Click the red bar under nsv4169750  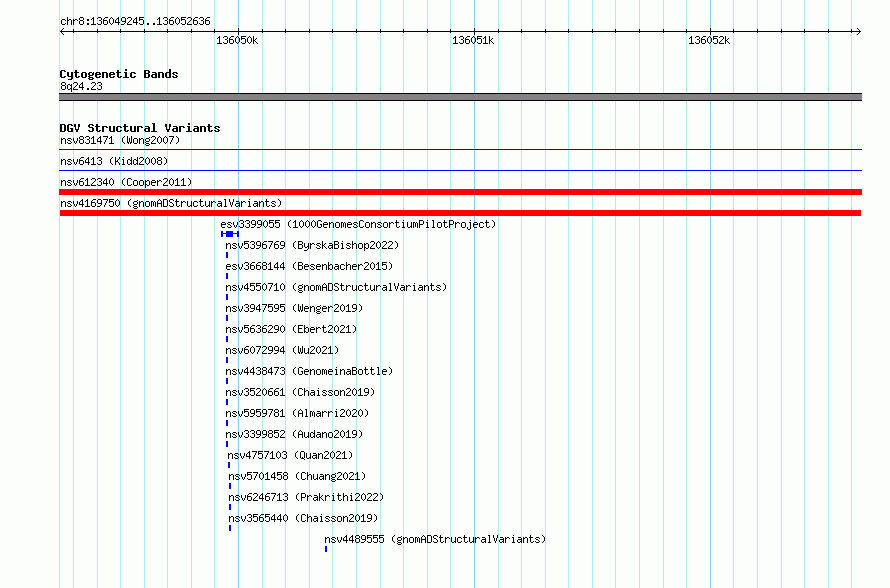coord(460,213)
